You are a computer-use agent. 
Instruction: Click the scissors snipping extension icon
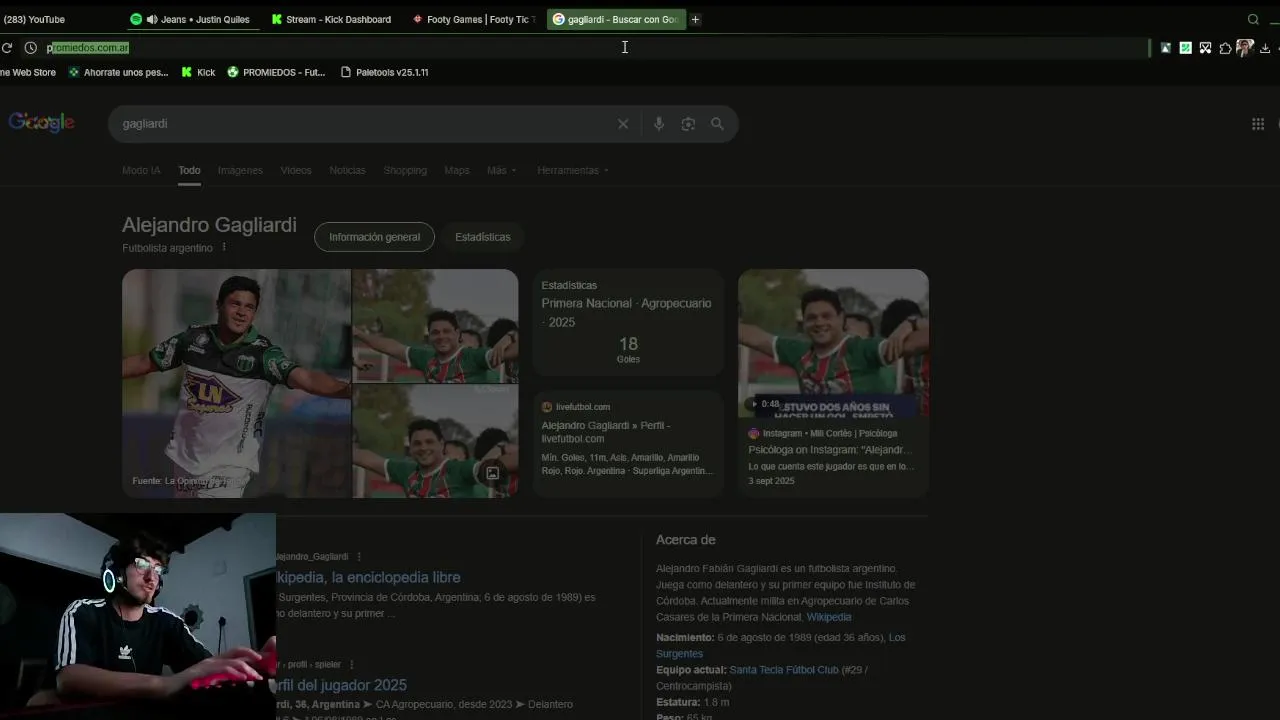1206,48
